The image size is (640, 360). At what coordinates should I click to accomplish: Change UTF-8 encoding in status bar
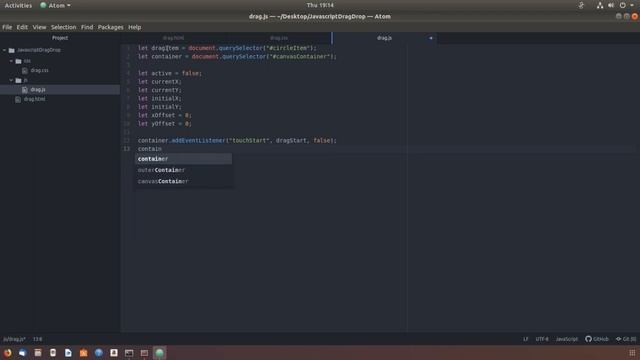542,339
